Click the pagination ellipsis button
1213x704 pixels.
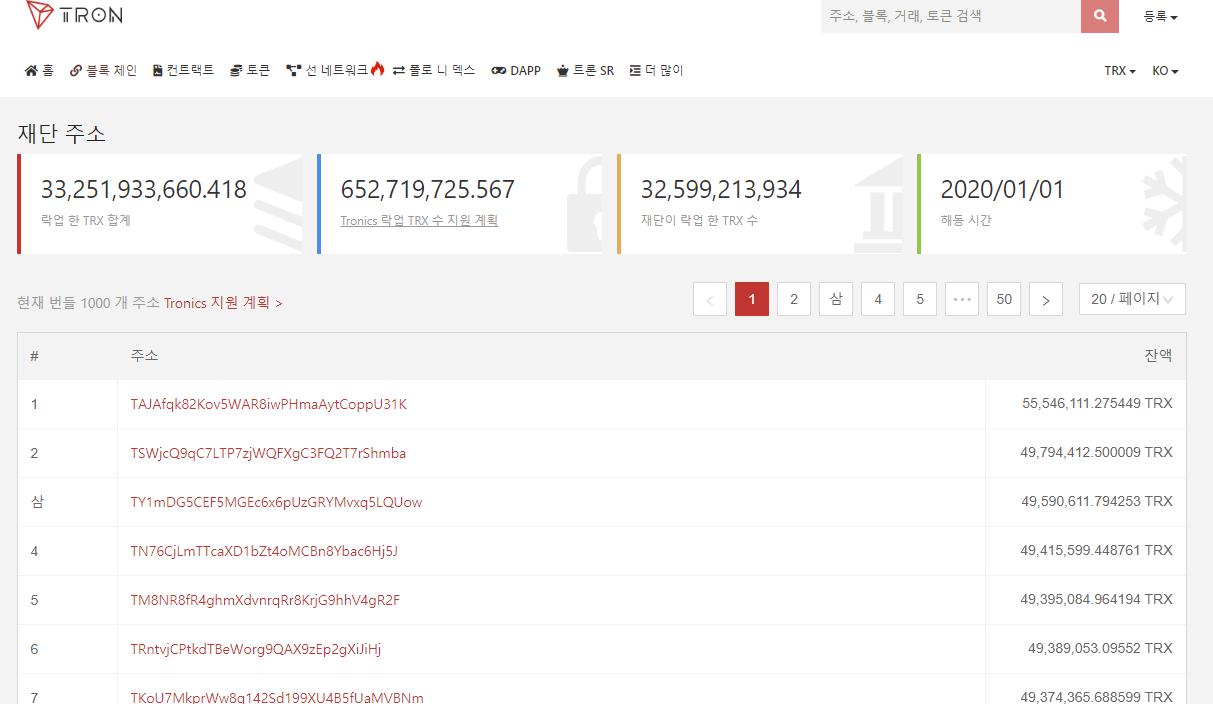tap(962, 299)
